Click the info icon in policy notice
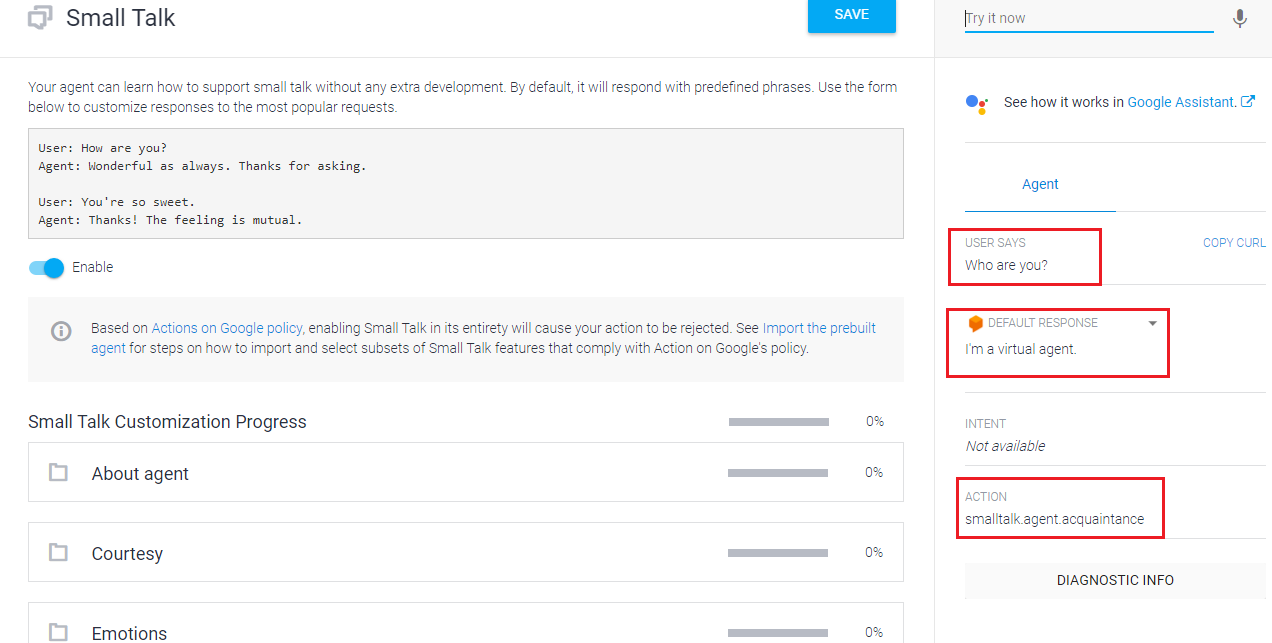Screen dimensions: 1272x643 tap(62, 331)
